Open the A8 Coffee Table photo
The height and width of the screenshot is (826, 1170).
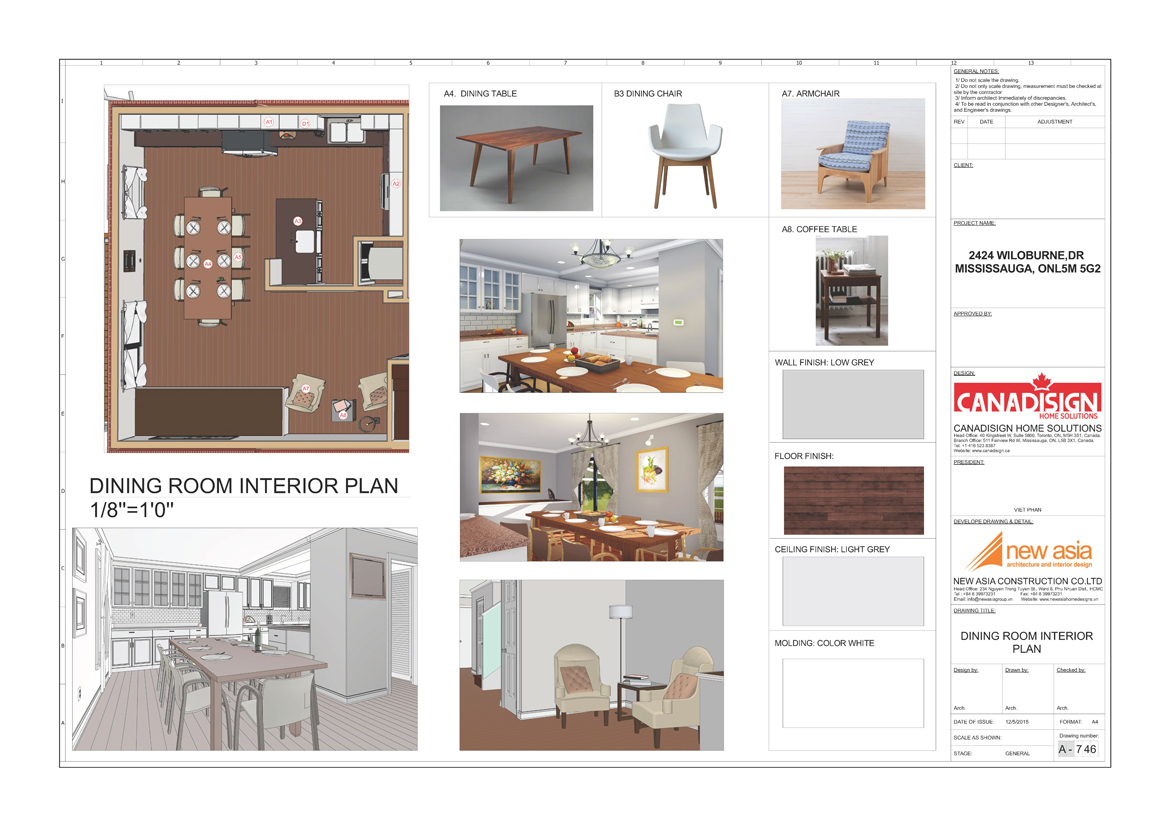click(x=851, y=291)
